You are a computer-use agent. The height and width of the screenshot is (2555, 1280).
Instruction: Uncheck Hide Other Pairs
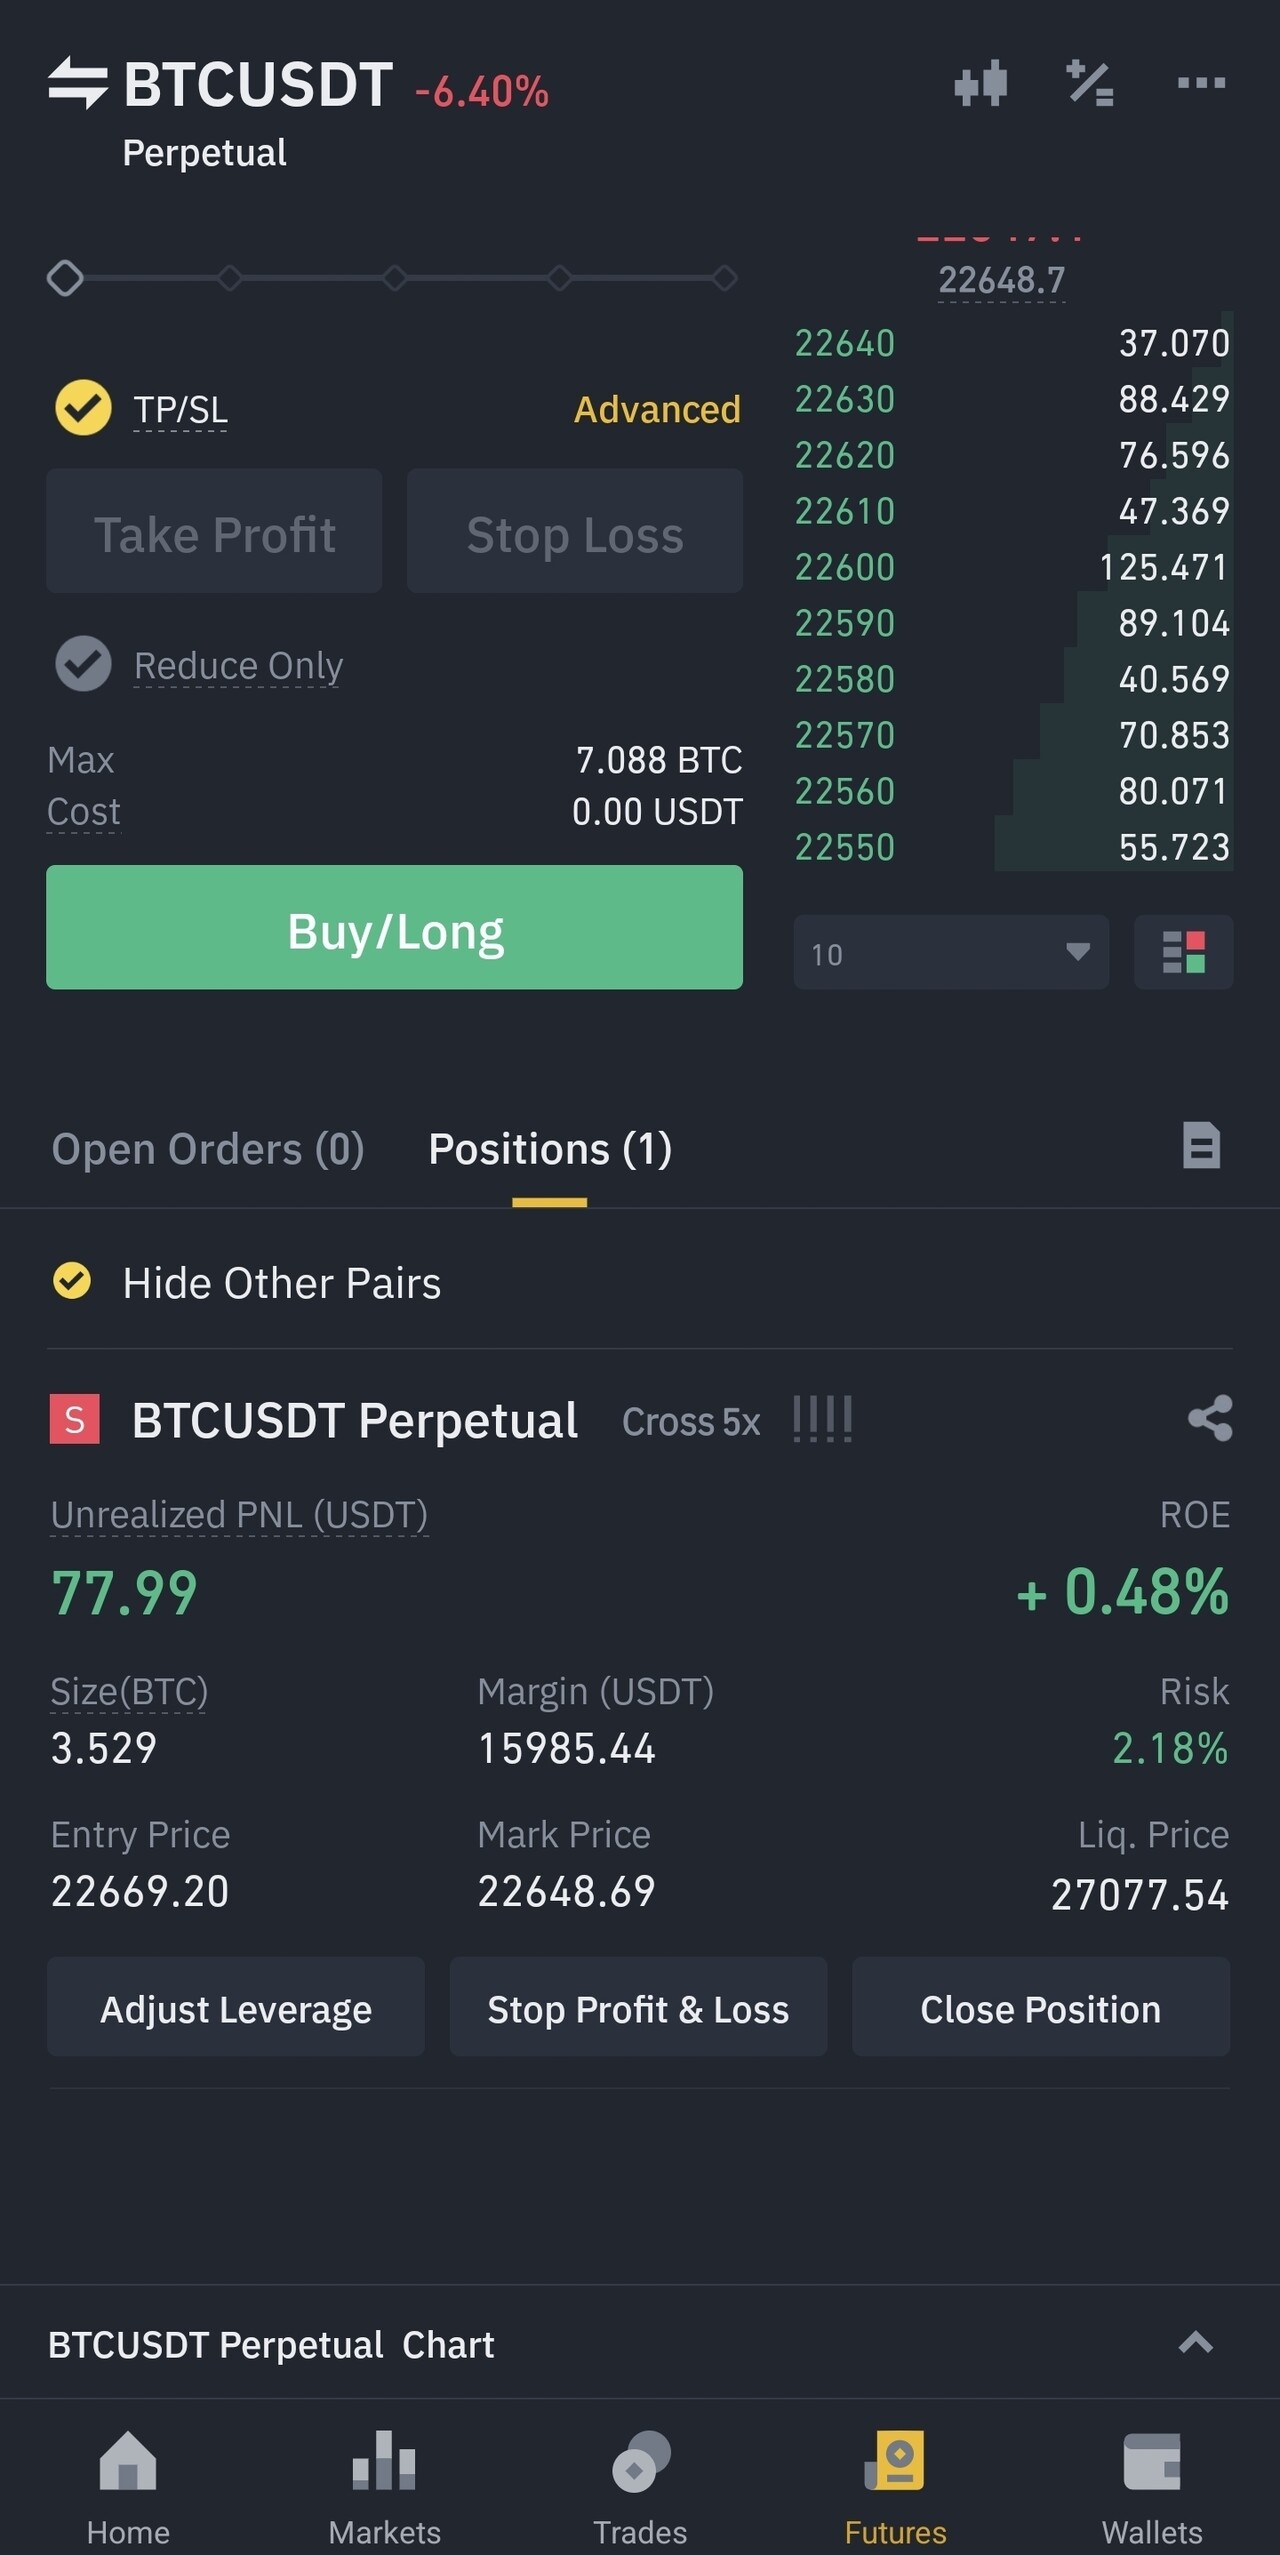(x=72, y=1281)
